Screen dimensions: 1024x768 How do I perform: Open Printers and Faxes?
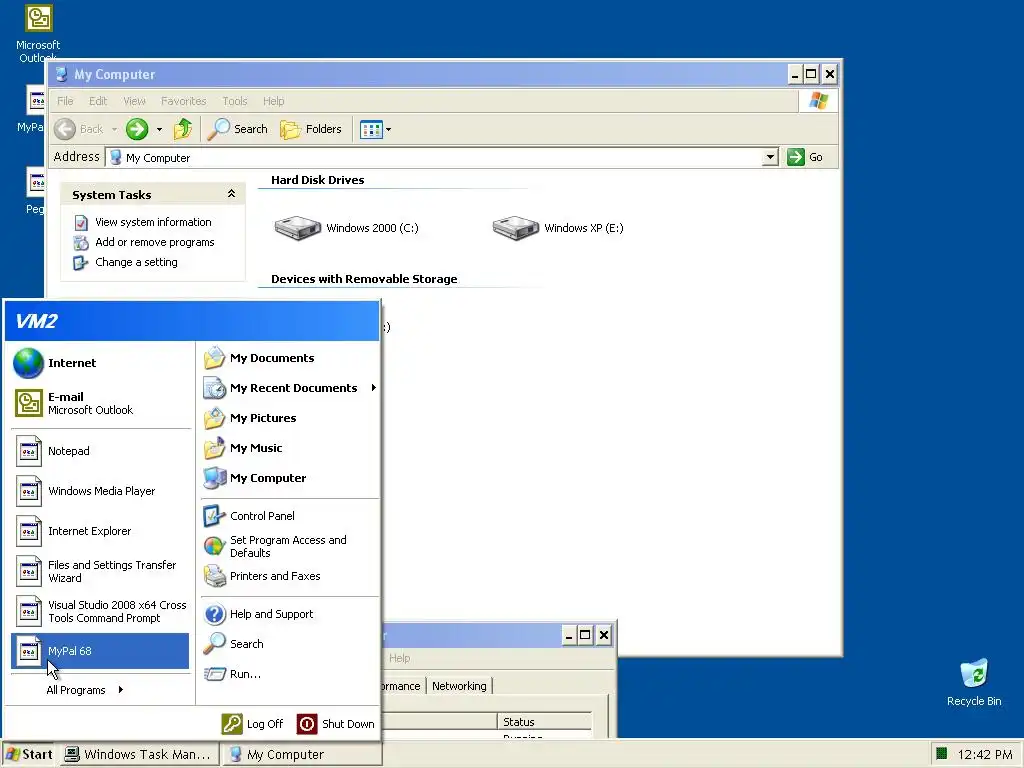[x=290, y=576]
